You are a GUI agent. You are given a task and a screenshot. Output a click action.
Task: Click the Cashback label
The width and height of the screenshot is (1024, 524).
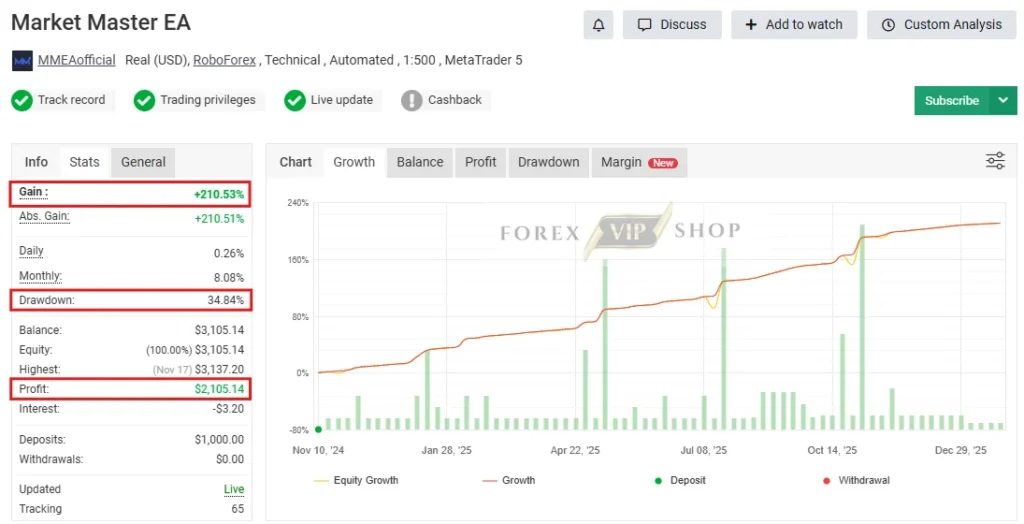pos(455,100)
